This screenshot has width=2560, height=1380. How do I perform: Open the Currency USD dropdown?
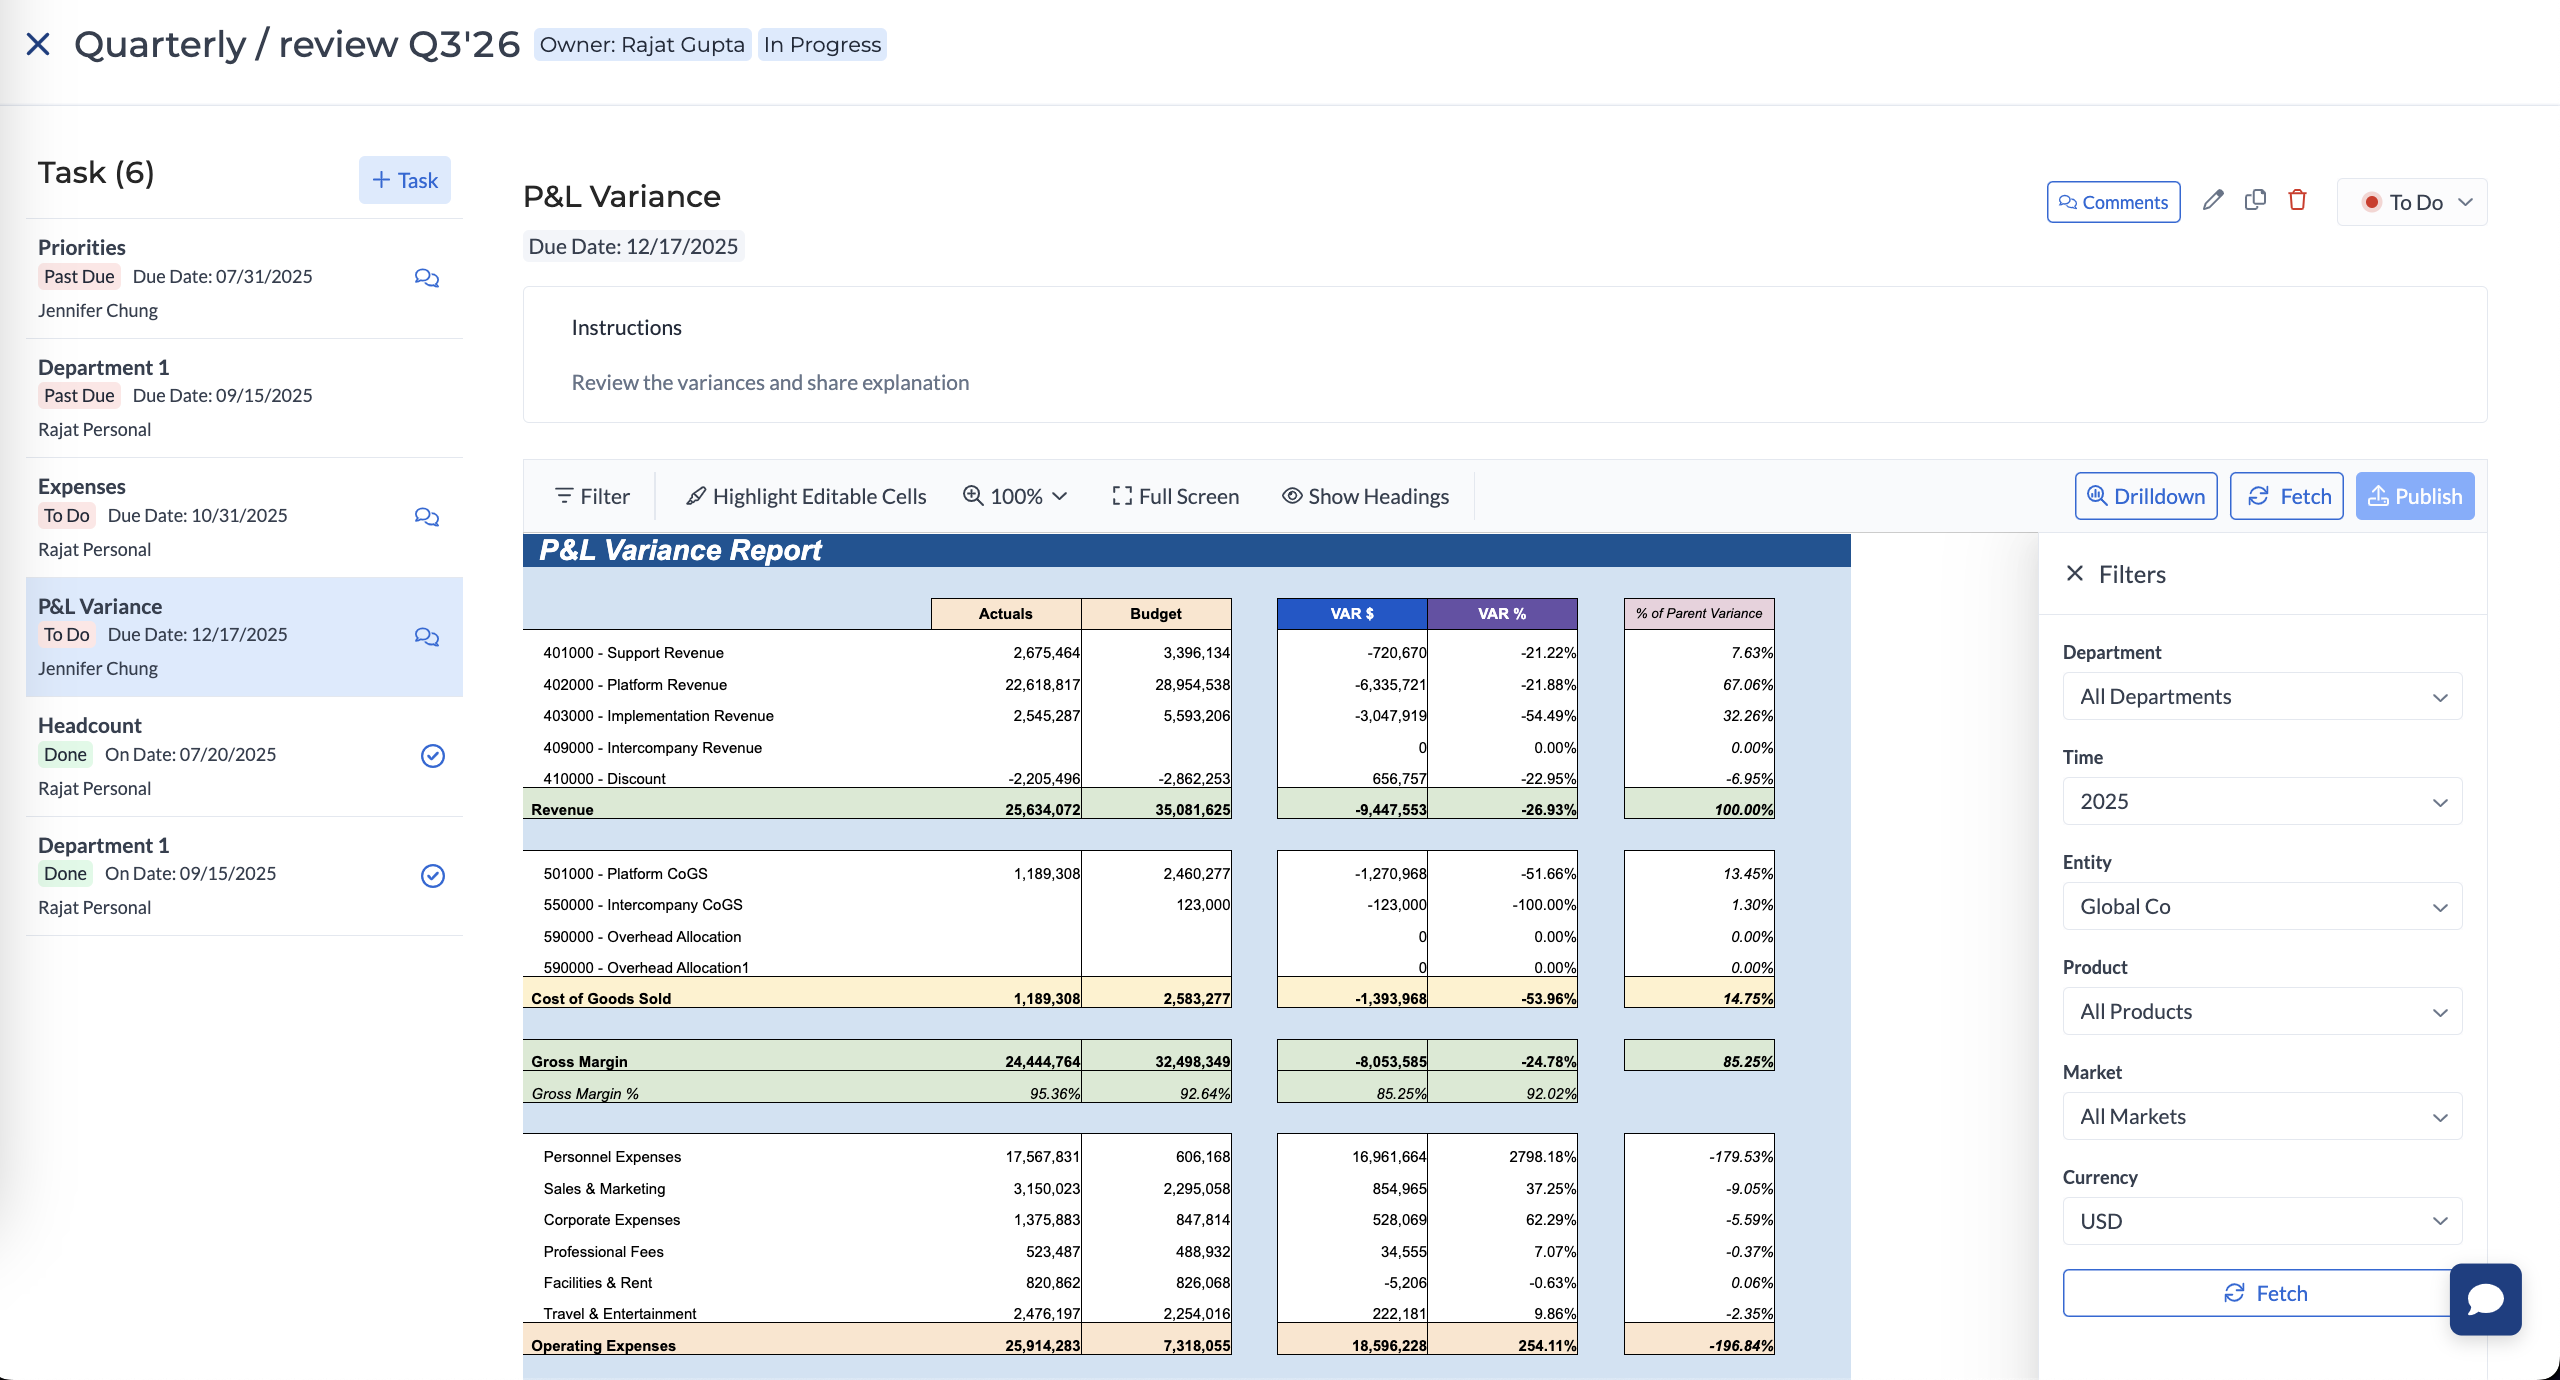(x=2262, y=1221)
